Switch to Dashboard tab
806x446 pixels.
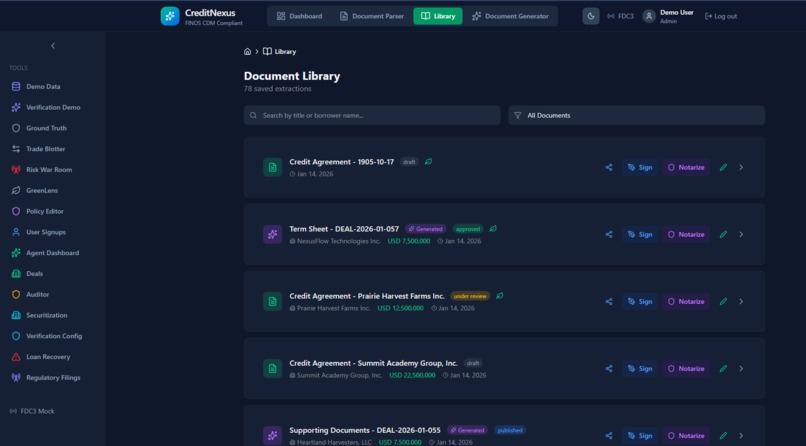(x=299, y=16)
